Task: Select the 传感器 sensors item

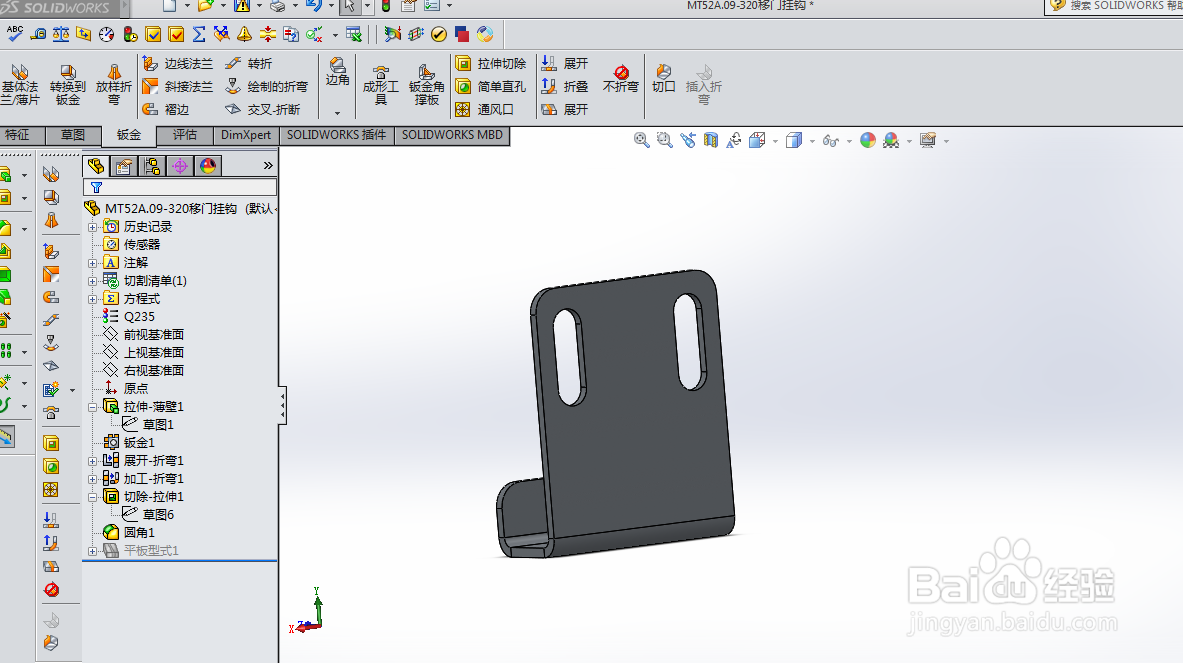Action: point(133,244)
